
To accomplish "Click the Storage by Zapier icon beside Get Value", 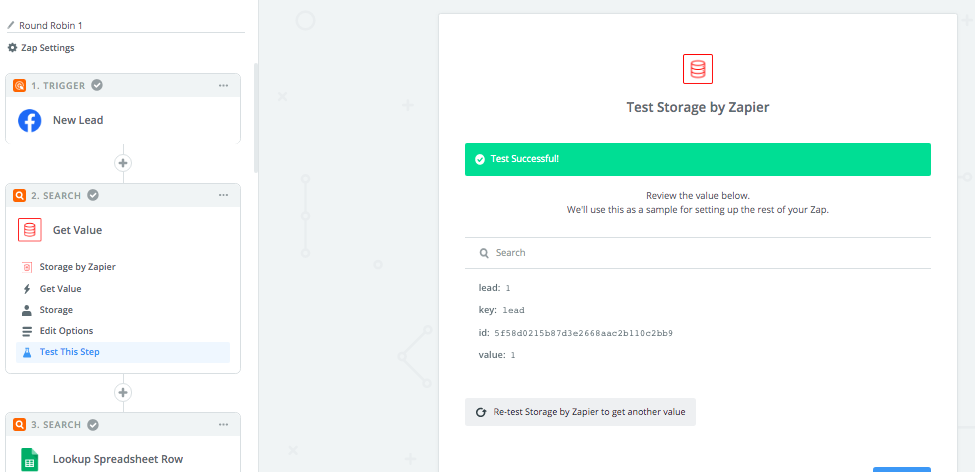I will (30, 230).
